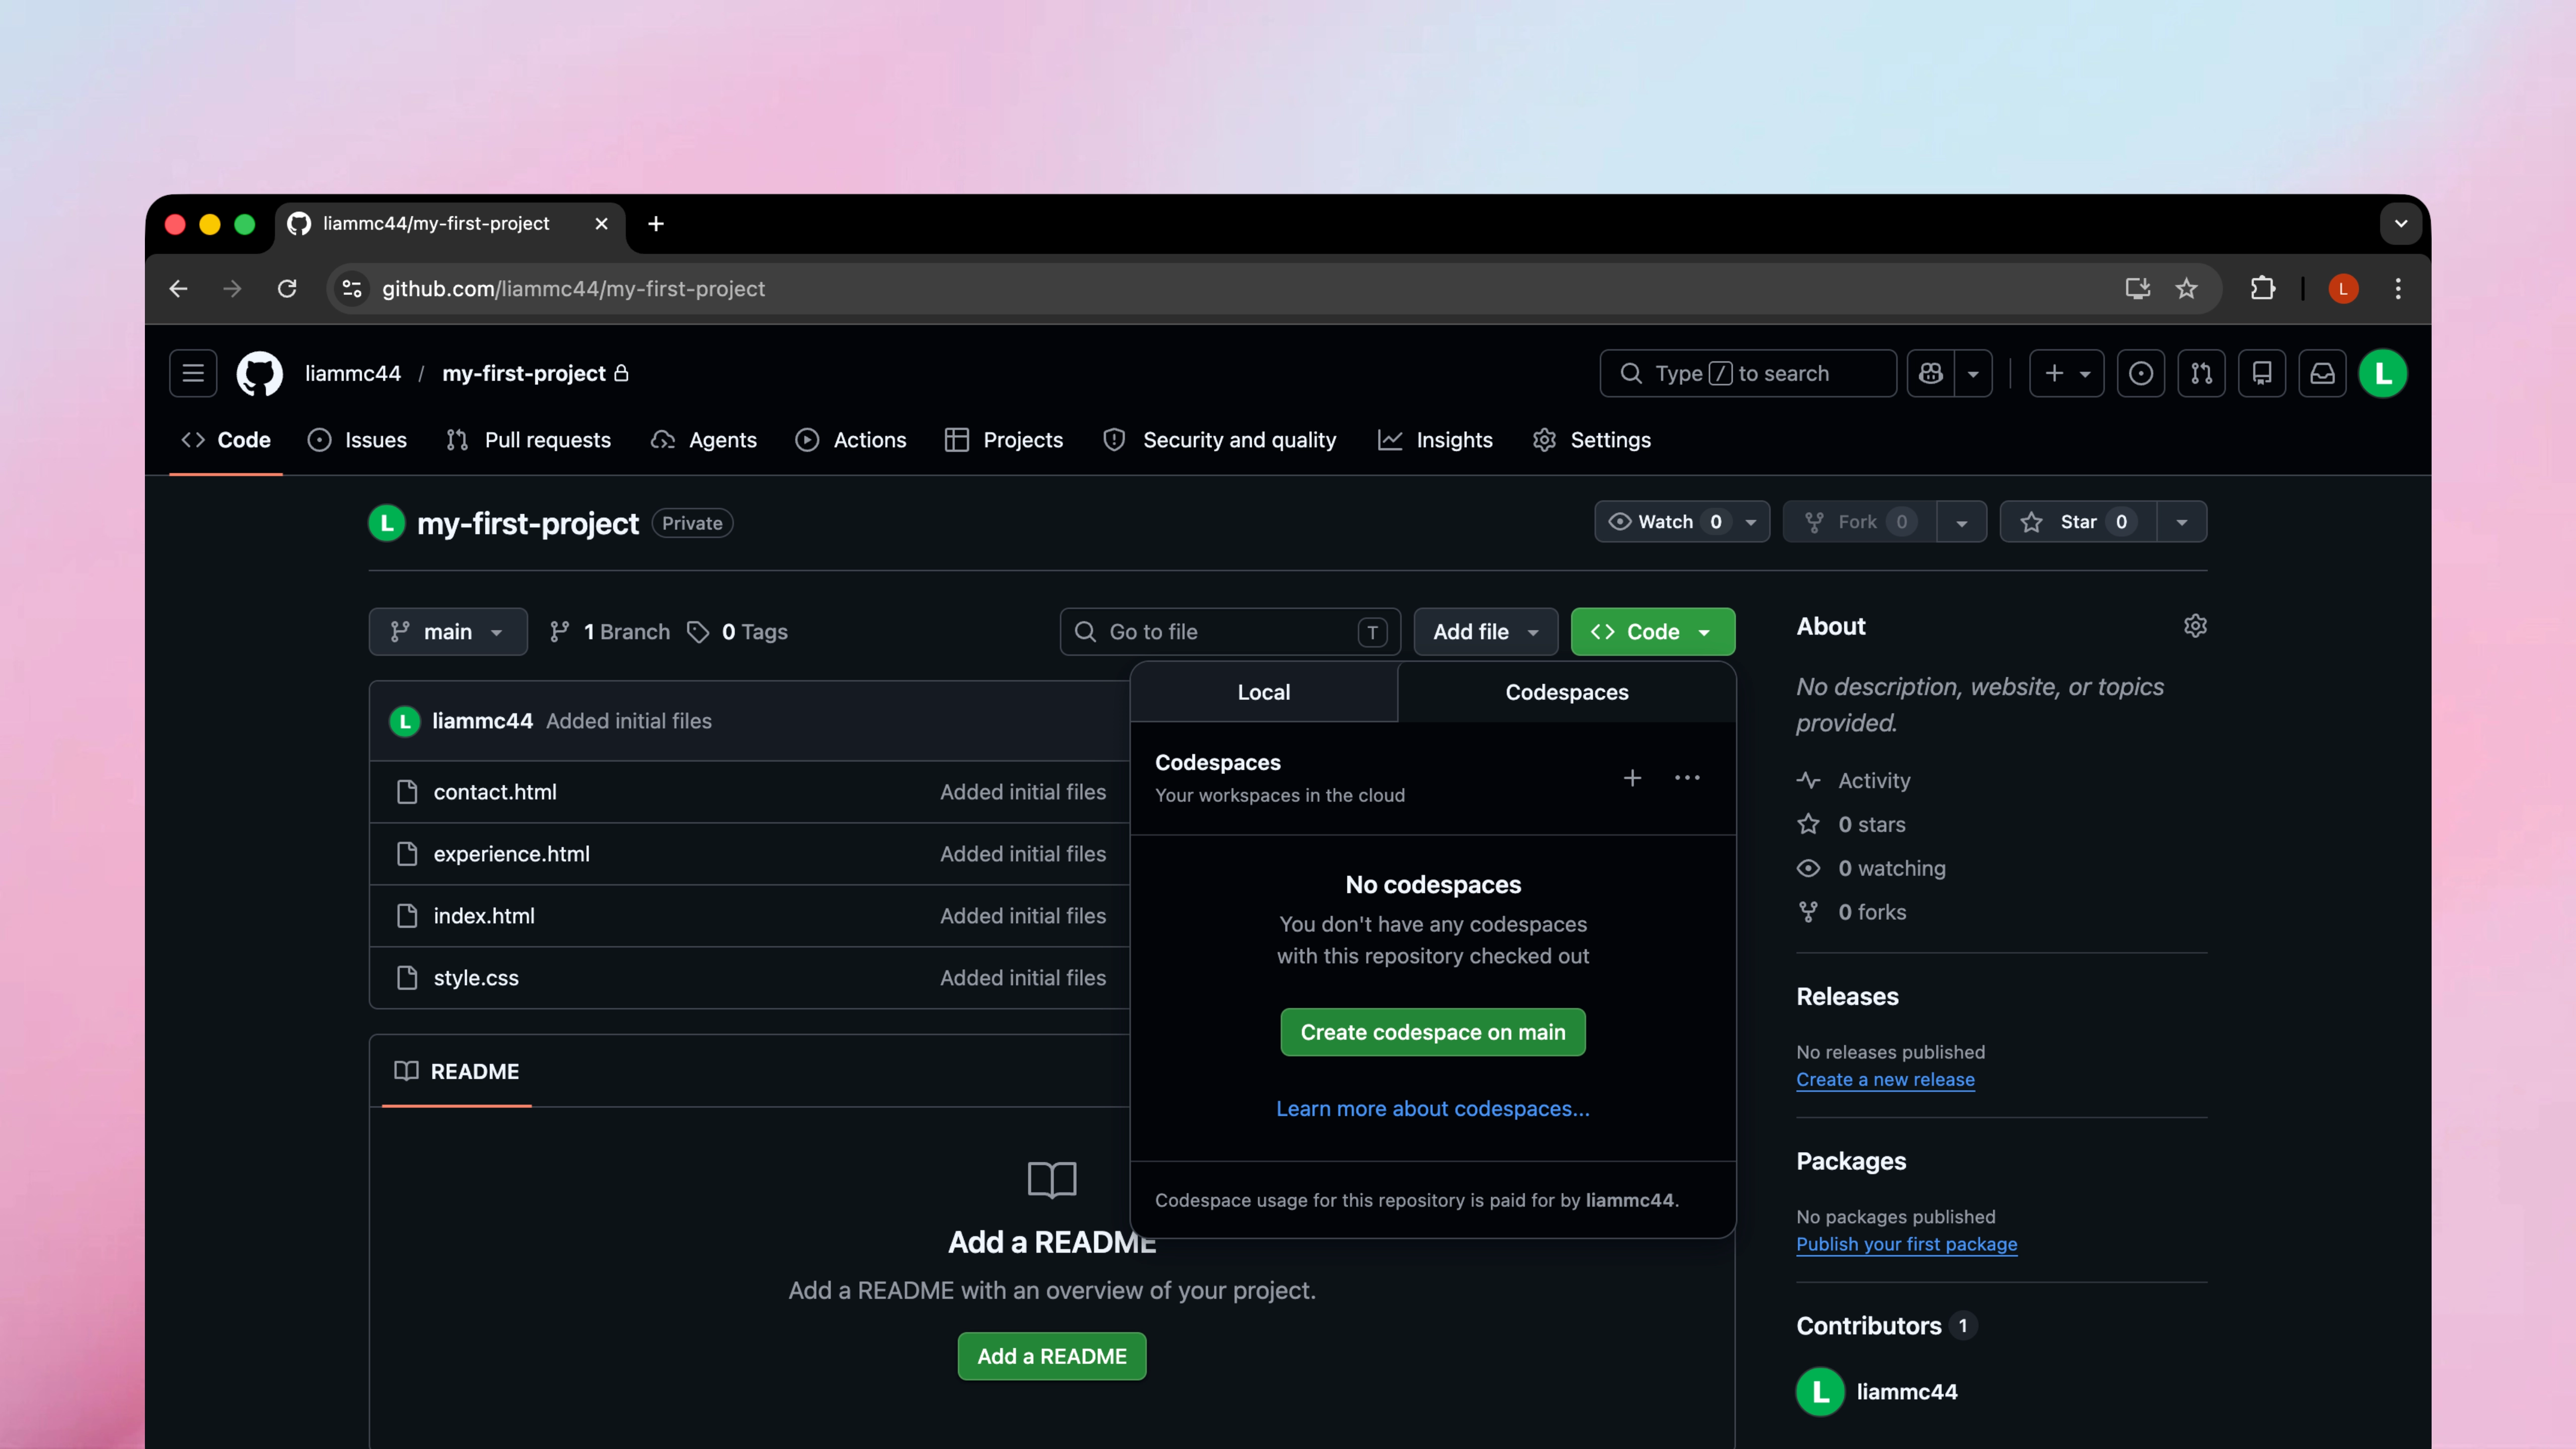The width and height of the screenshot is (2576, 1449).
Task: Reload the page with refresh icon
Action: (x=287, y=289)
